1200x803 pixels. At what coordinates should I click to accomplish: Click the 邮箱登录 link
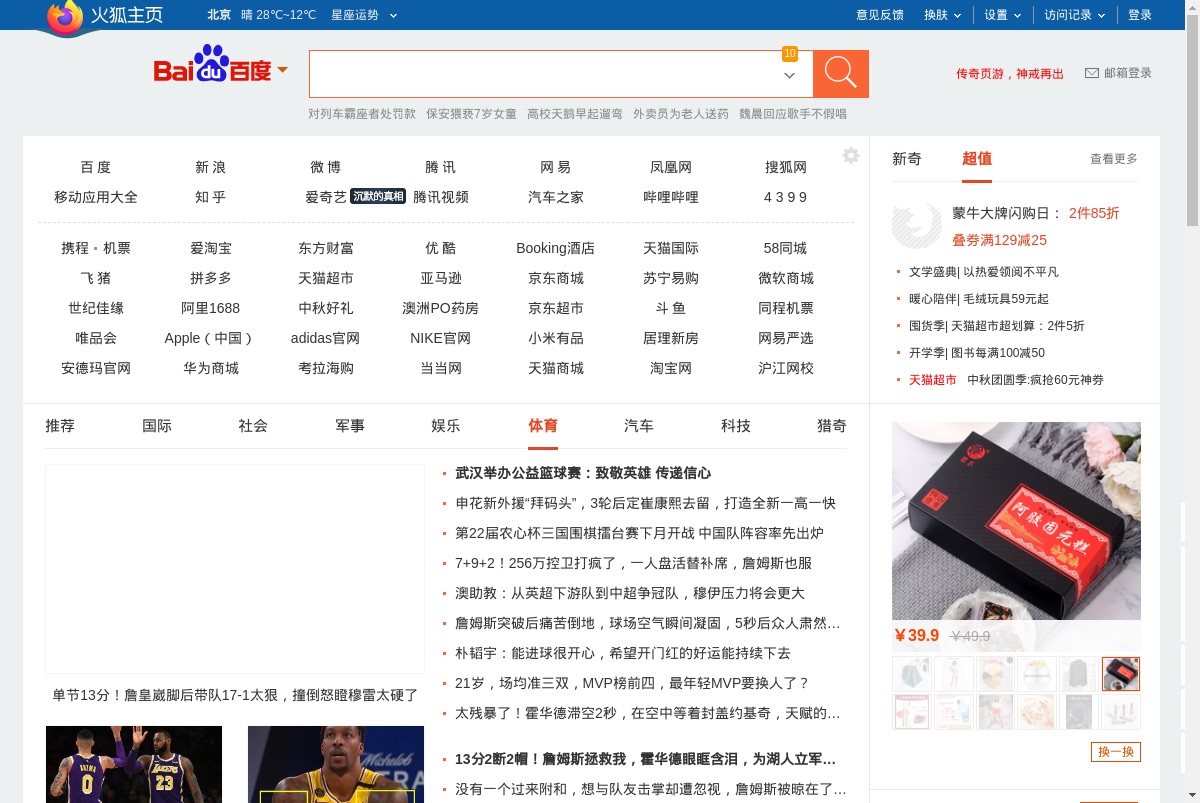pos(1128,73)
